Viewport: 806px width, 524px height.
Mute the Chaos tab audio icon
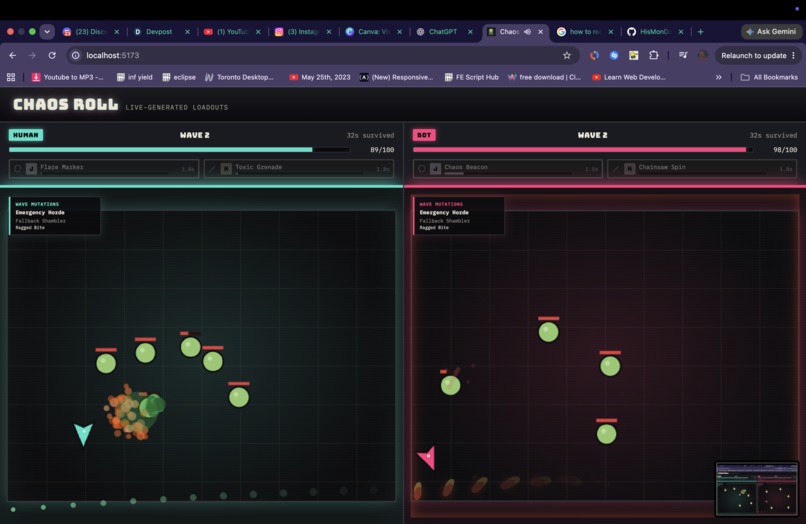click(x=527, y=32)
